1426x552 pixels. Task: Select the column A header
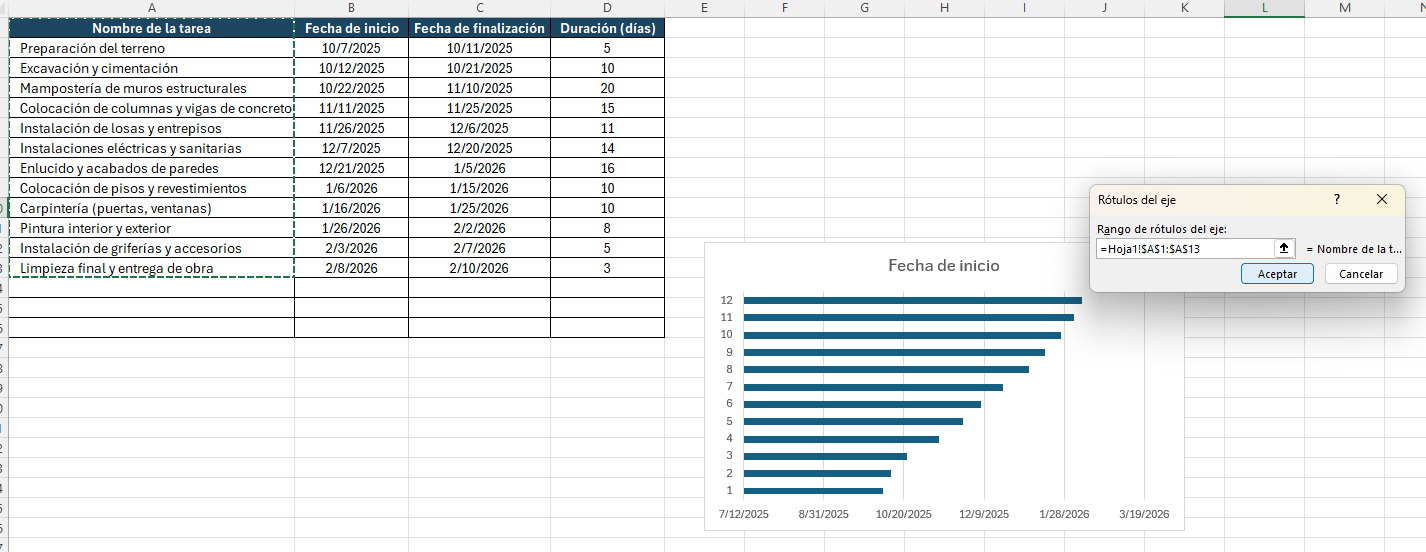tap(151, 8)
